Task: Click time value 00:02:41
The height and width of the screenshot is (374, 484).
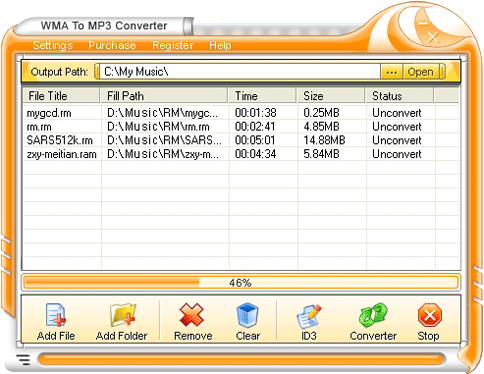Action: (255, 127)
